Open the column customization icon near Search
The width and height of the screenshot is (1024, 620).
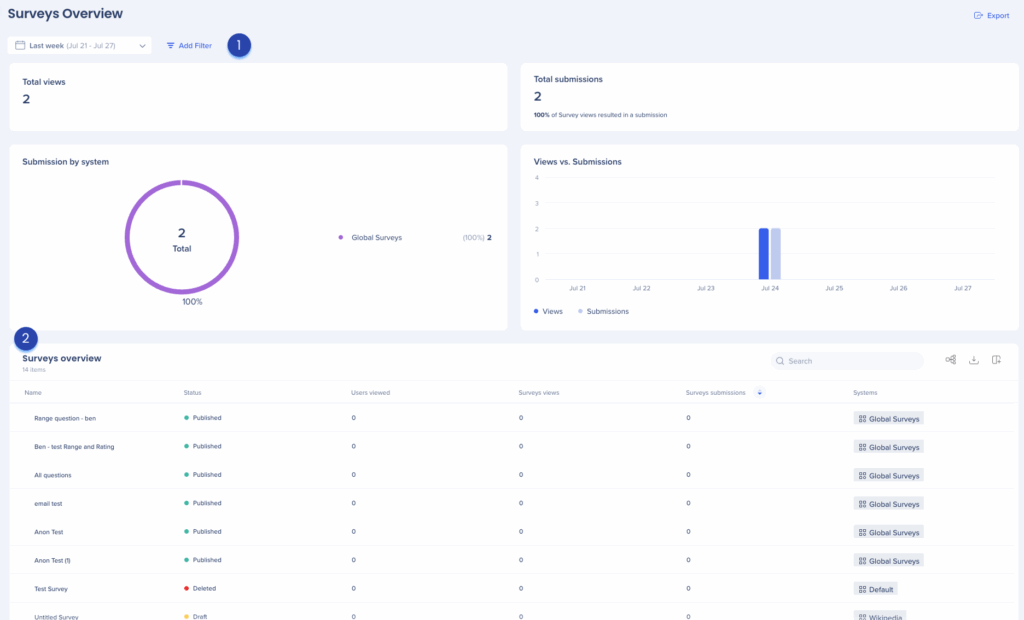click(996, 360)
